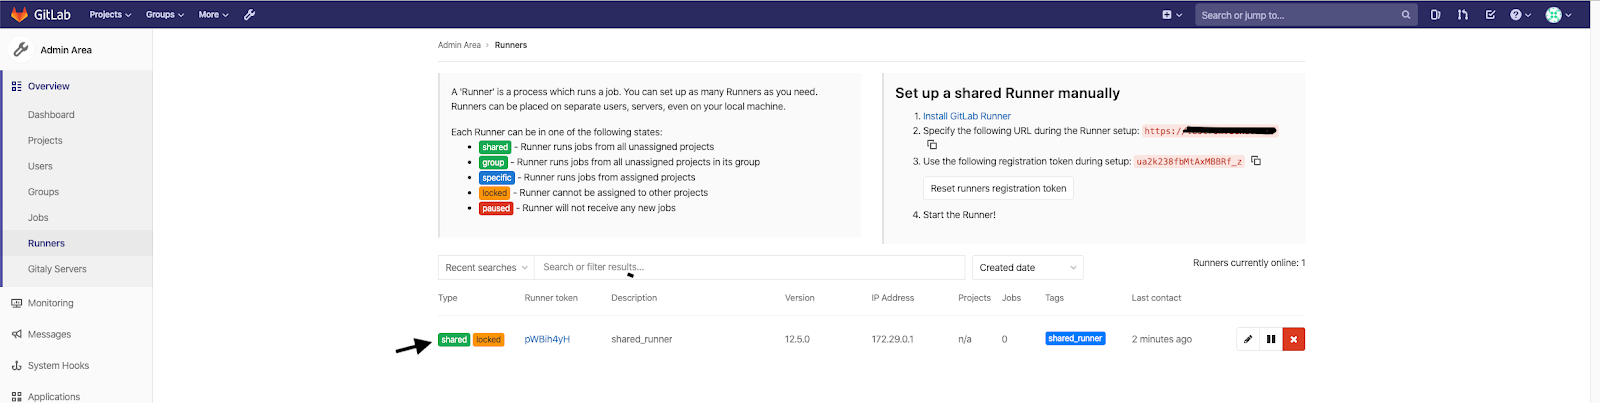
Task: Edit the shared_runner with pencil icon
Action: 1248,339
